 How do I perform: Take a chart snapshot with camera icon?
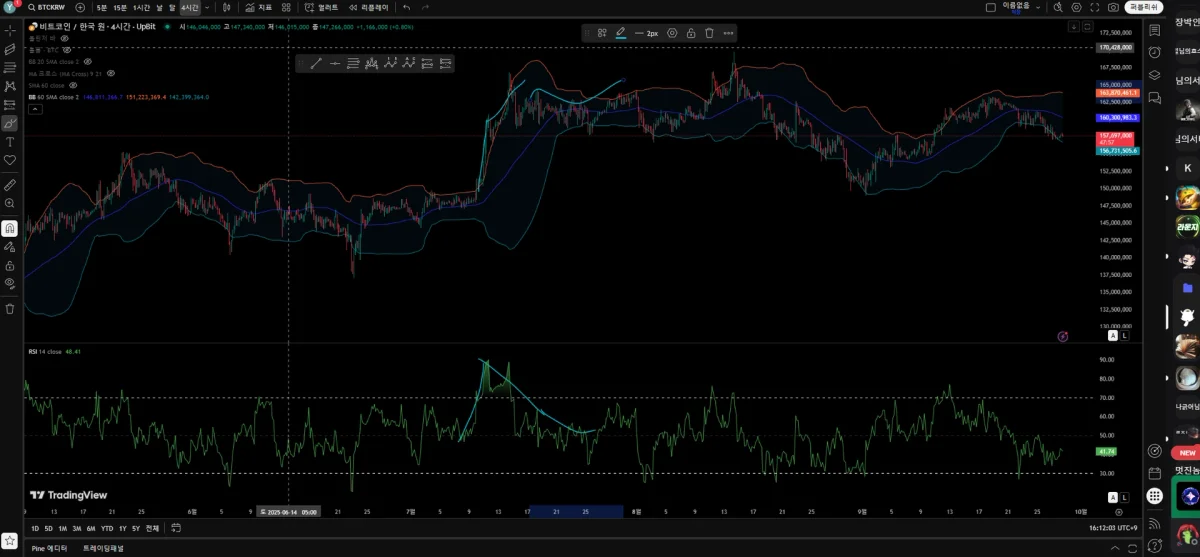coord(1113,7)
